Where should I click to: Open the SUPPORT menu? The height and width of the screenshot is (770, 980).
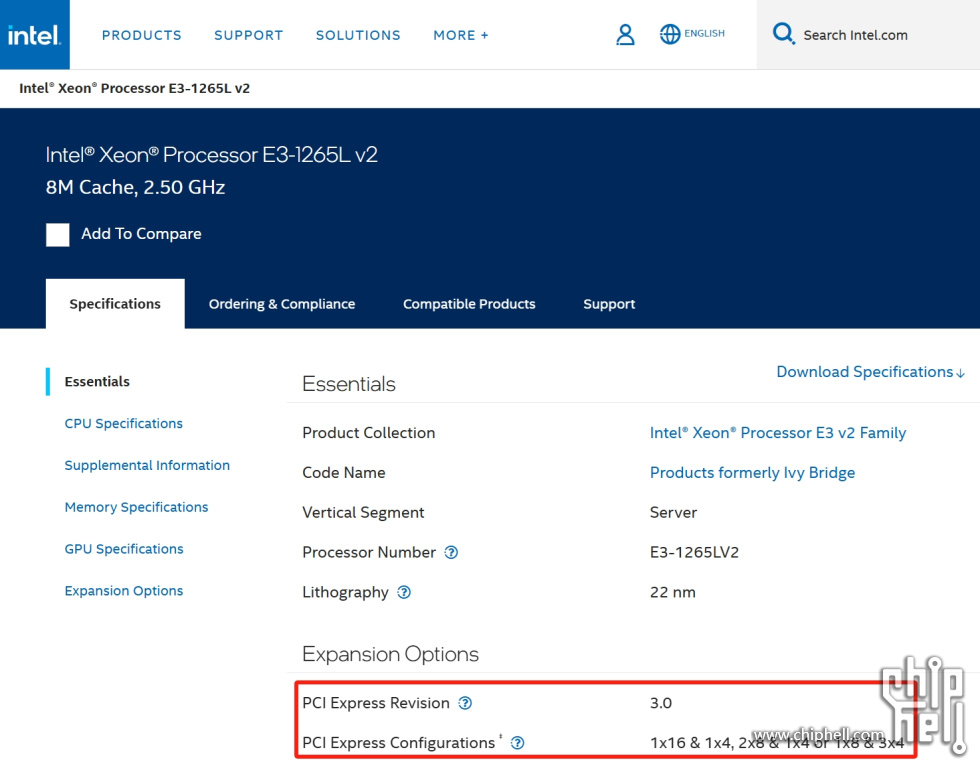pyautogui.click(x=249, y=36)
